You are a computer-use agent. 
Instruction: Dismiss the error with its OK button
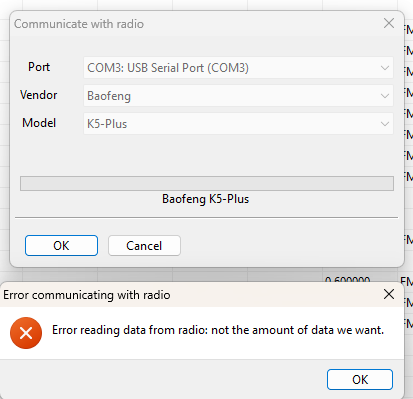[x=360, y=379]
